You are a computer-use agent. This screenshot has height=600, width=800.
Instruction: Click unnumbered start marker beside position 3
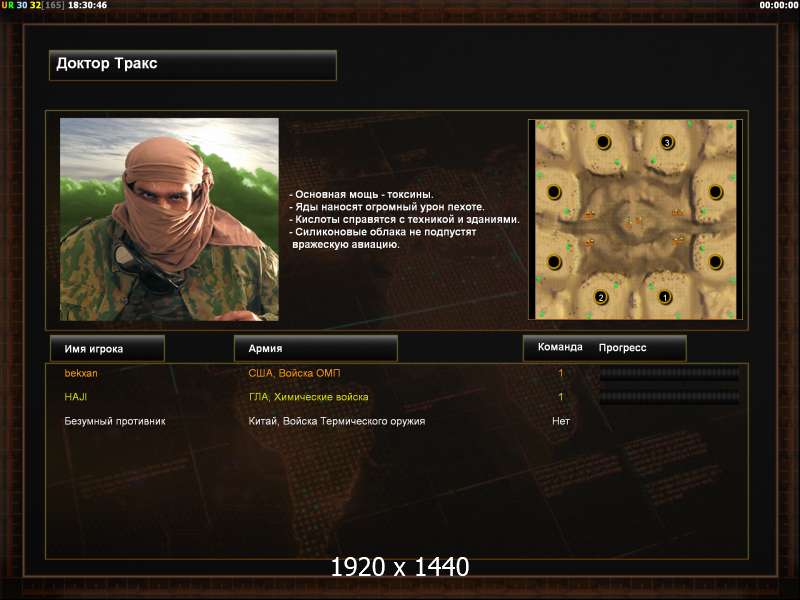[x=604, y=142]
